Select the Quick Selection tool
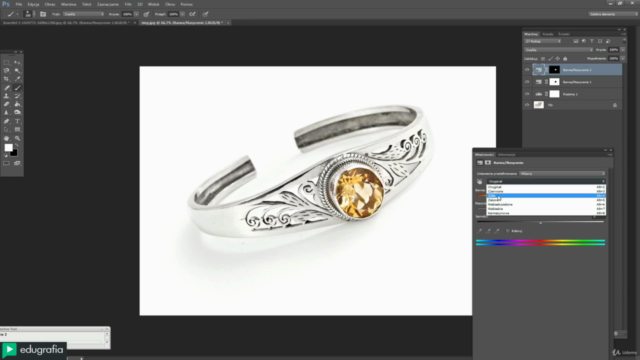Screen dimensions: 640x360 point(17,71)
